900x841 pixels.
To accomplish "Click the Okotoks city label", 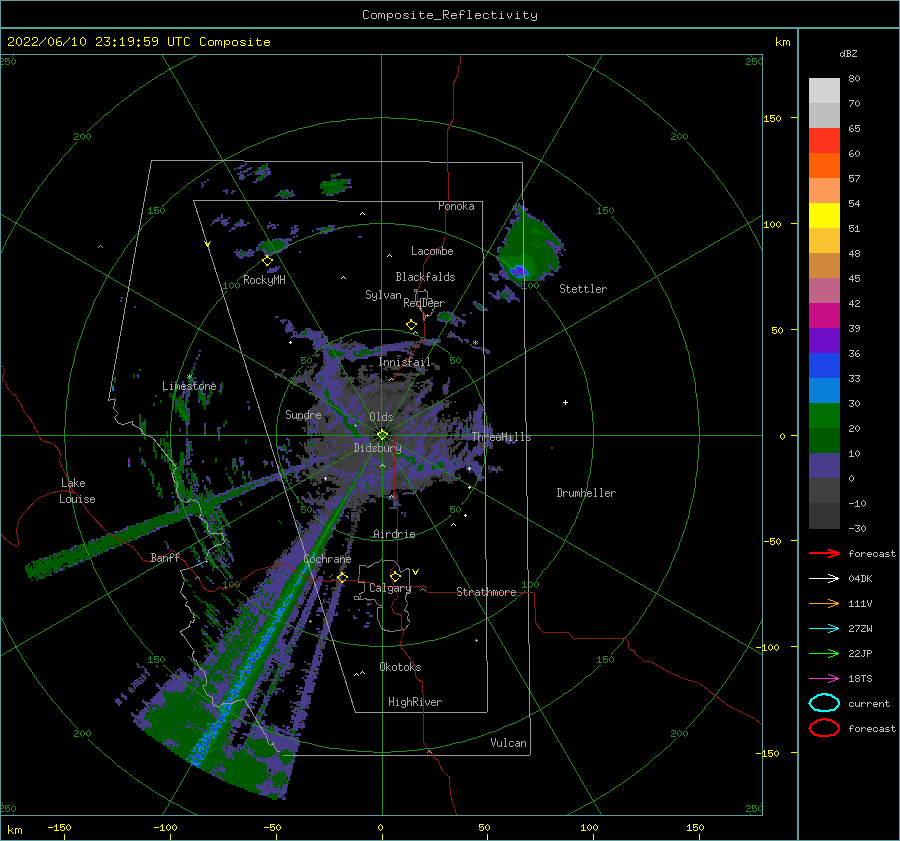I will click(401, 667).
